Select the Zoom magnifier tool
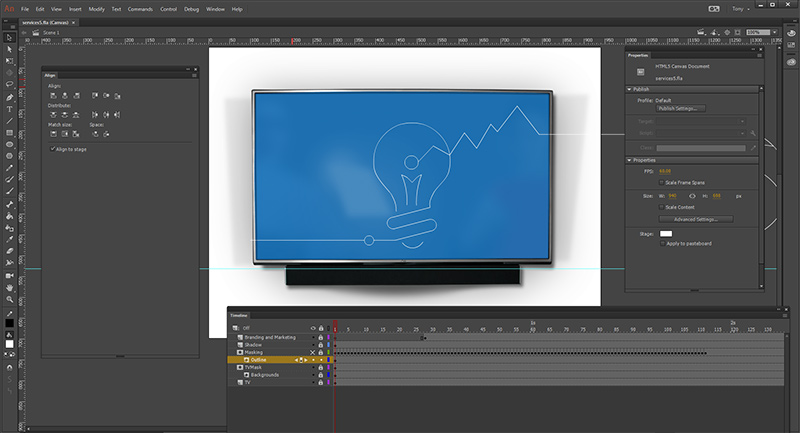The image size is (800, 433). [x=9, y=299]
